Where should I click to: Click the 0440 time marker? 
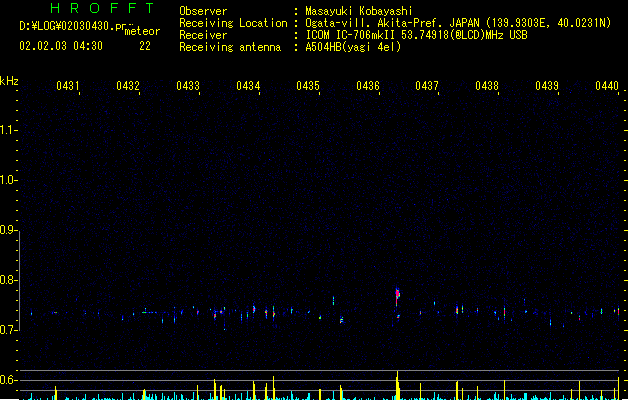point(607,86)
